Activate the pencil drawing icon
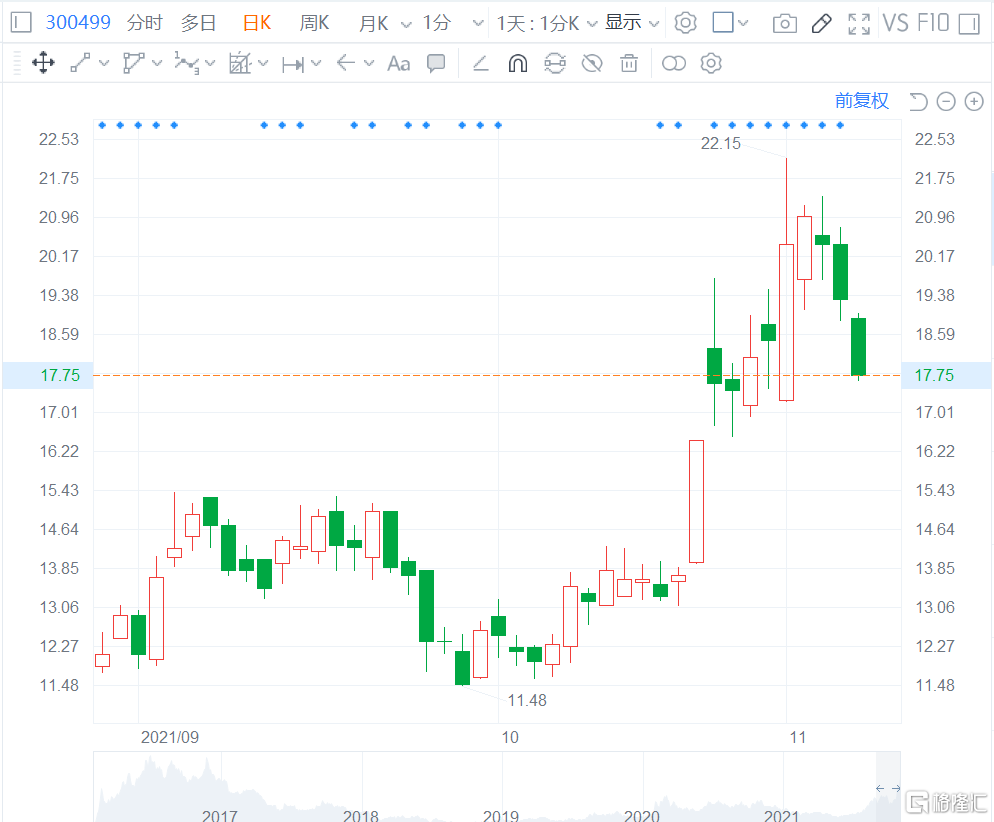This screenshot has width=994, height=822. click(x=822, y=24)
